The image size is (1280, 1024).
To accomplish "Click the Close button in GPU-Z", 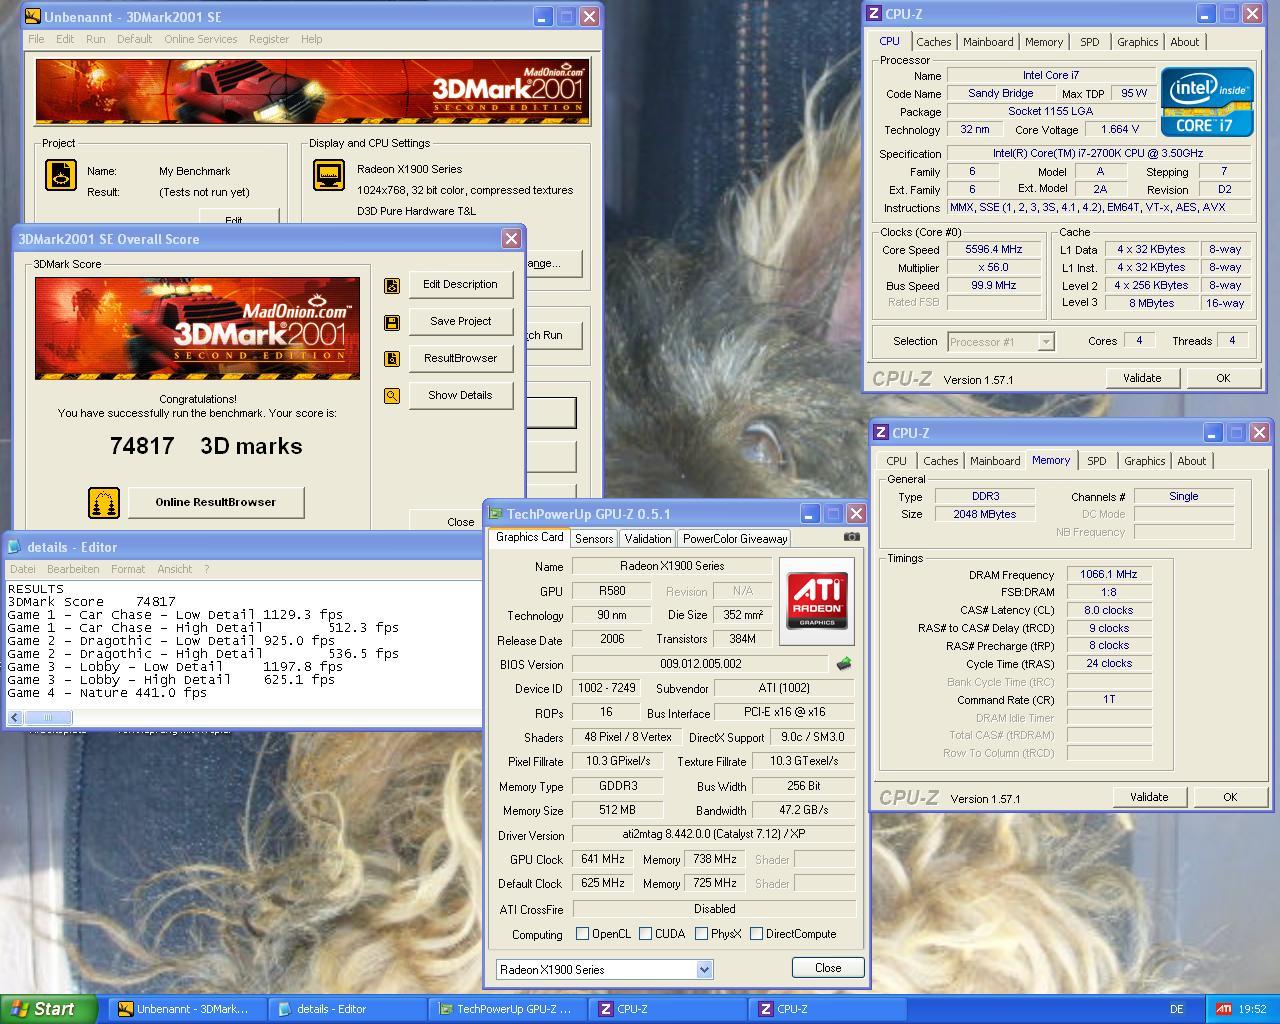I will pyautogui.click(x=828, y=968).
